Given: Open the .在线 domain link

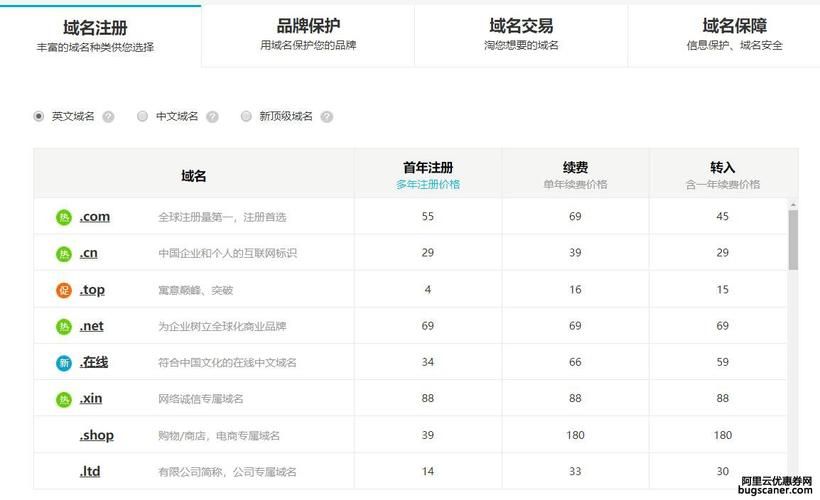Looking at the screenshot, I should 94,362.
